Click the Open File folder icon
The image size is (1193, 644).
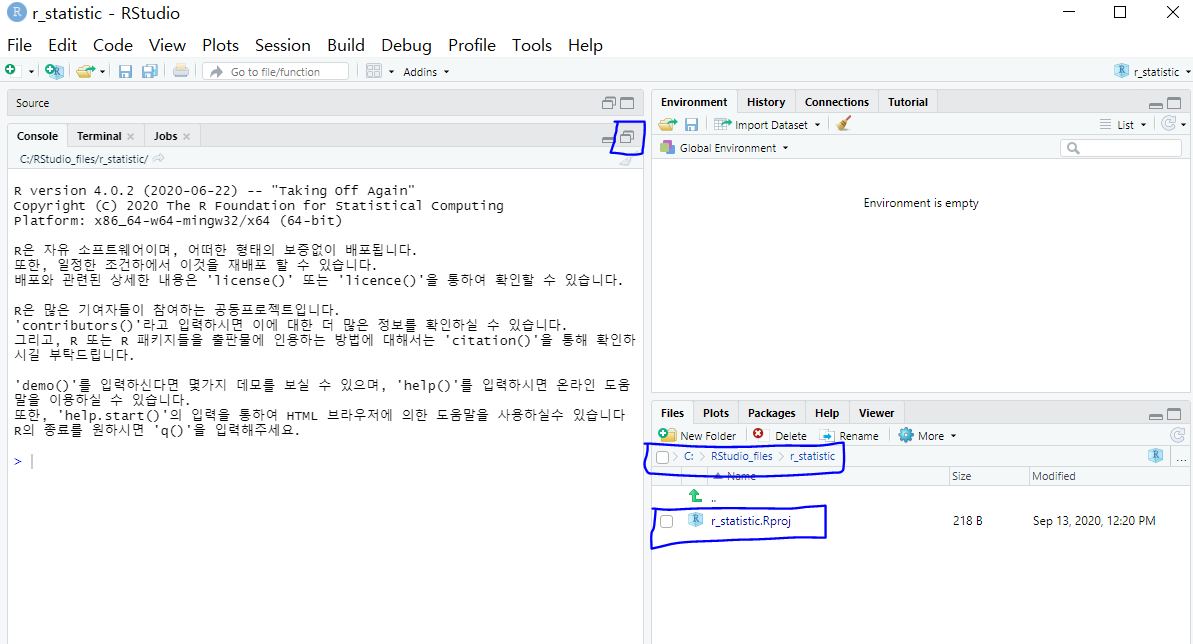(x=85, y=71)
